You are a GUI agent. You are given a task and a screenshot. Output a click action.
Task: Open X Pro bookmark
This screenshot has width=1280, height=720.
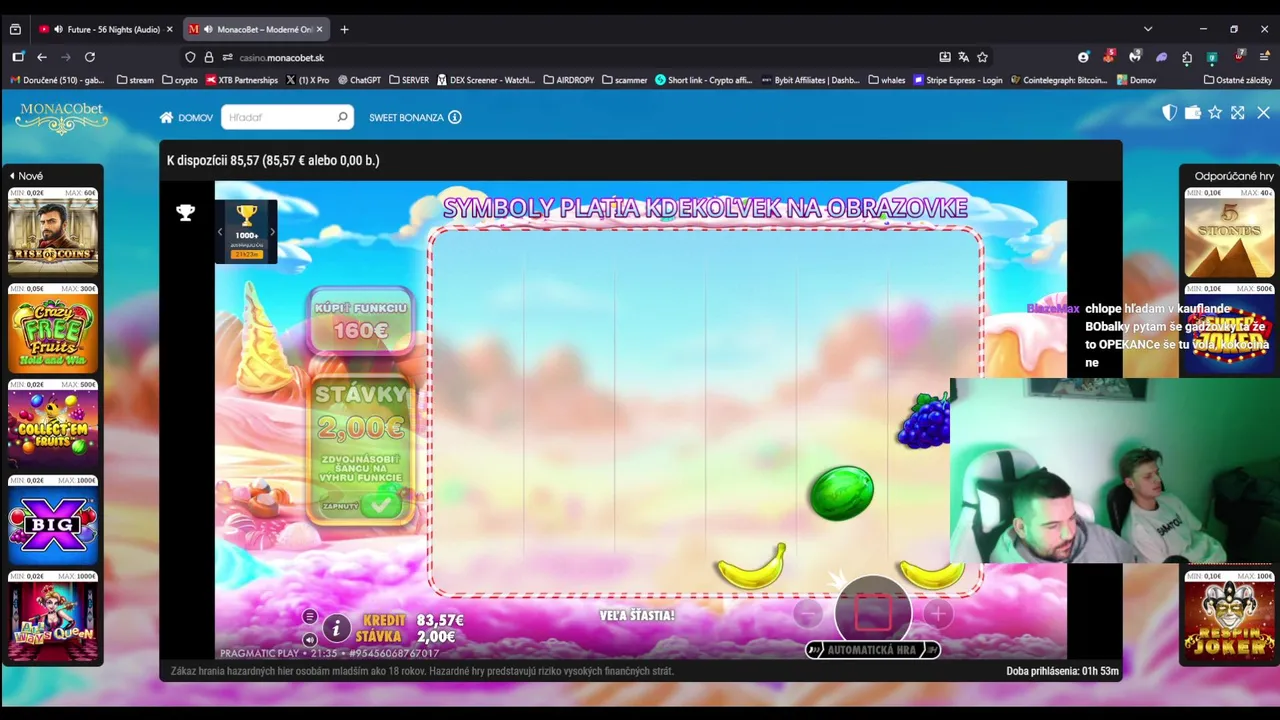point(308,80)
